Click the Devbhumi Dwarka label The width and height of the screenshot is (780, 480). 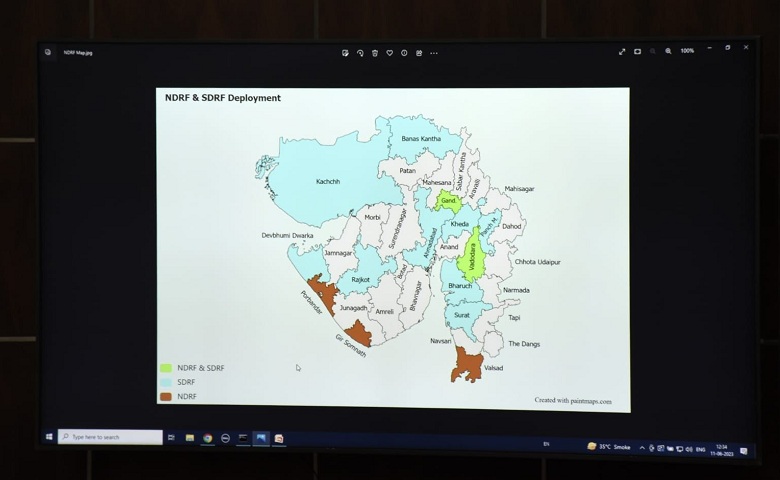288,235
